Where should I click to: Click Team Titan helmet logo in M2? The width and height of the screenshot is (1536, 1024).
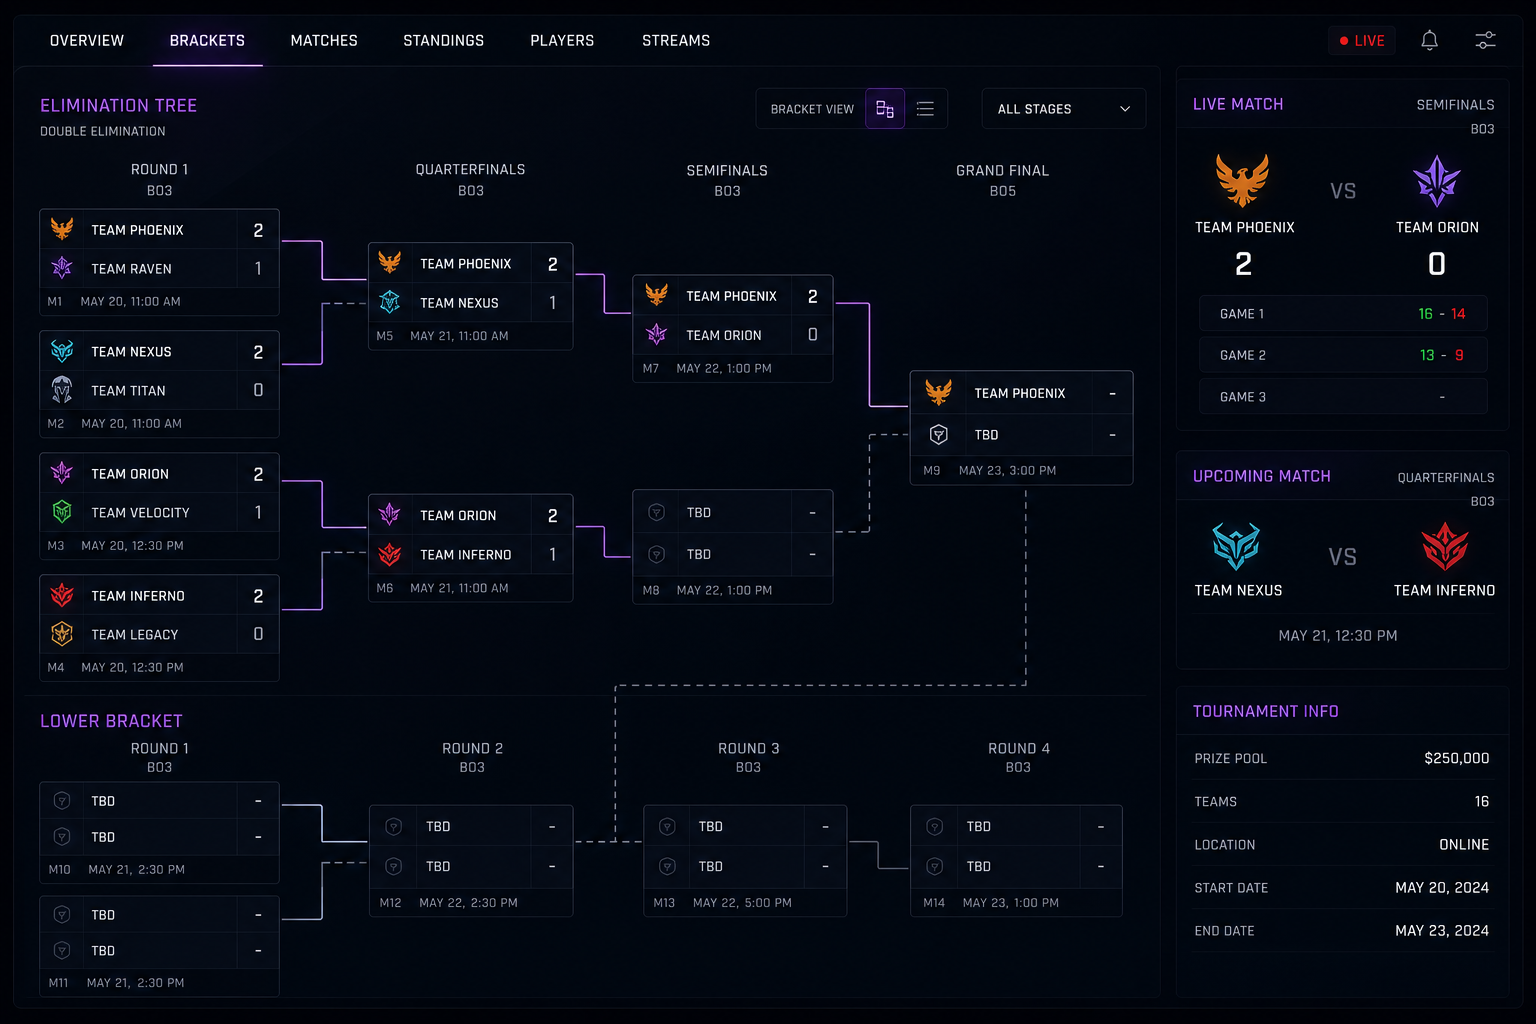62,390
